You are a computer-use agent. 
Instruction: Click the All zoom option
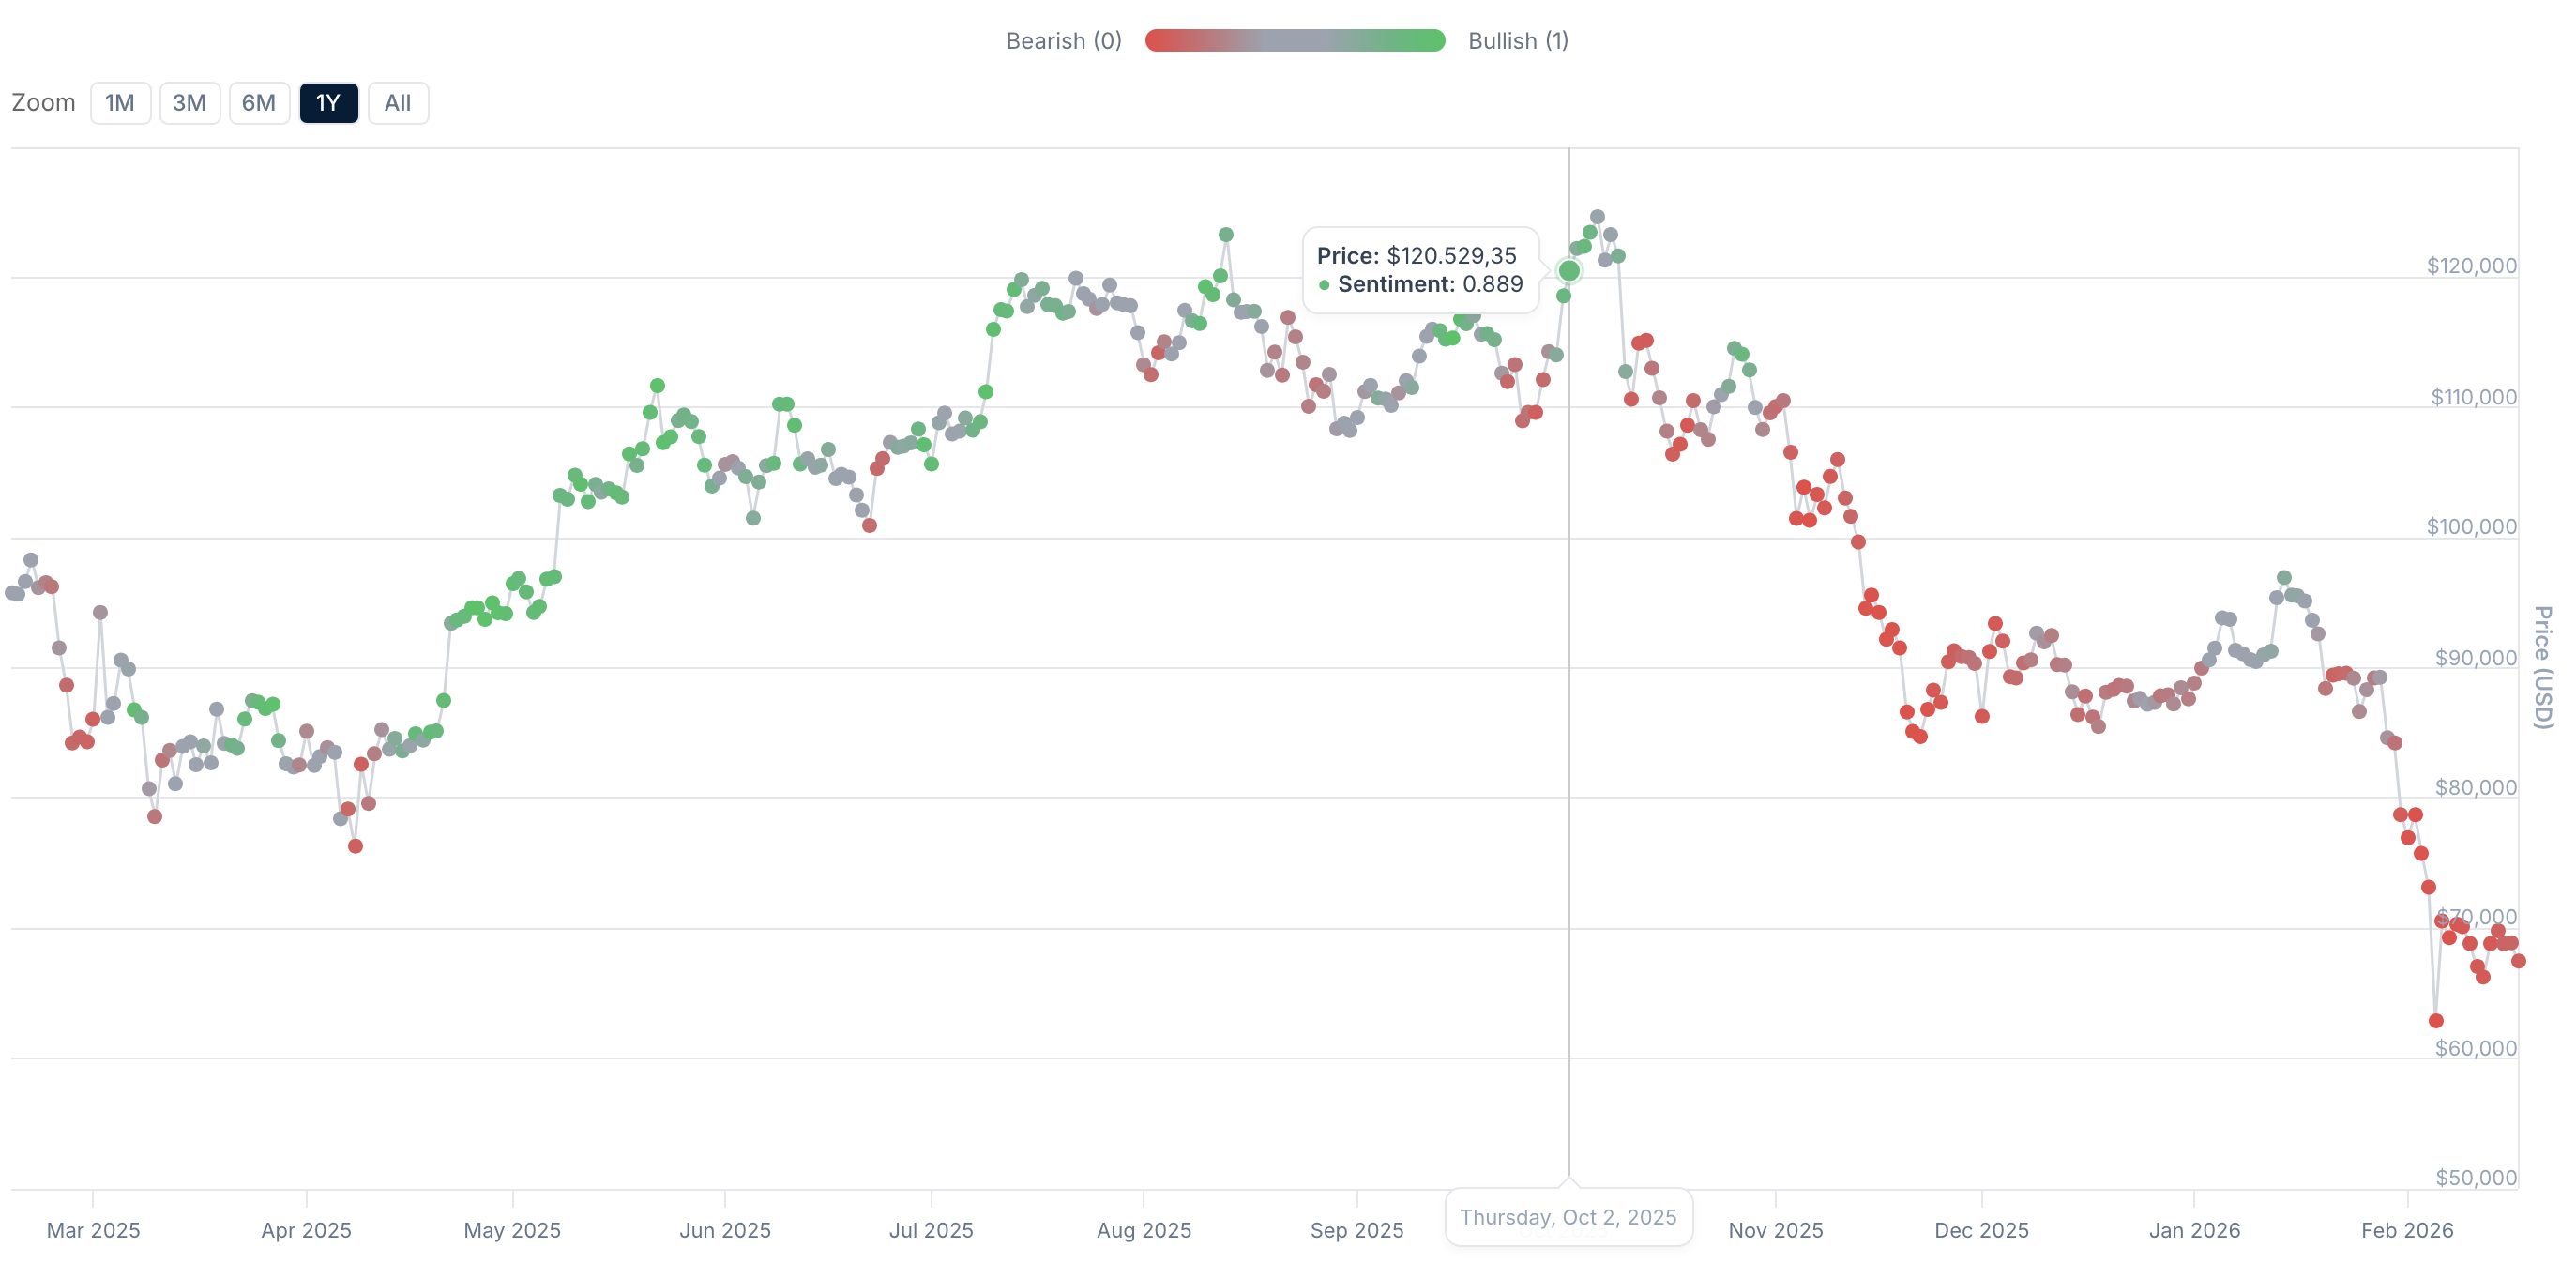[x=397, y=102]
